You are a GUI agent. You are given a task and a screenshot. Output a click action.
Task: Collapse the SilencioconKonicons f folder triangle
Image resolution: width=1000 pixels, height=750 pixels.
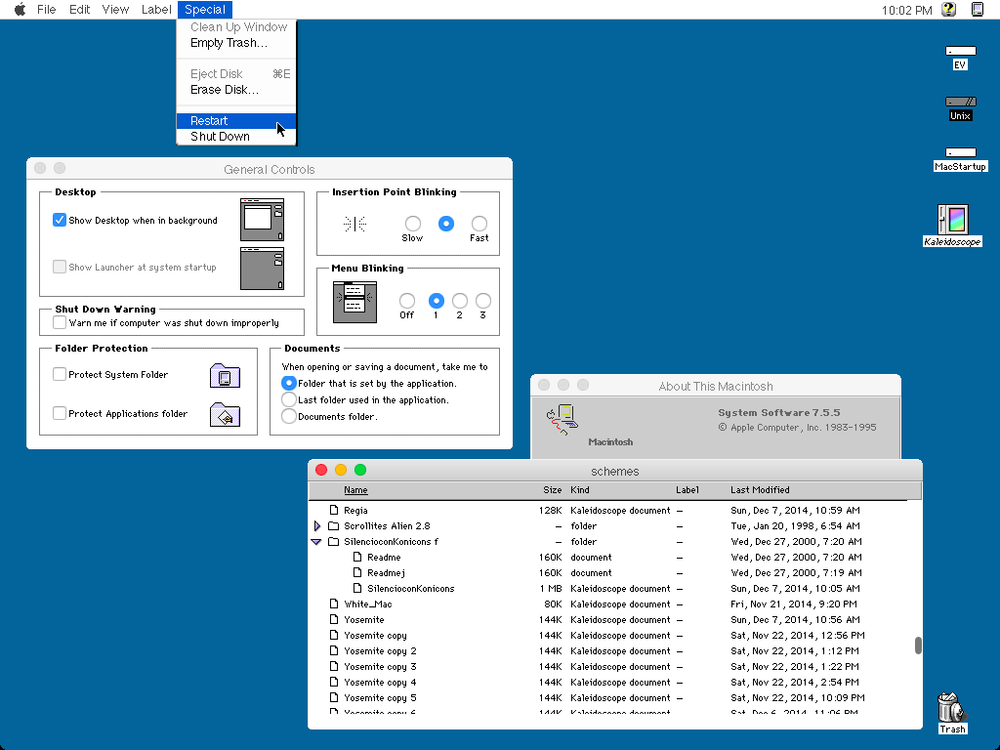316,541
